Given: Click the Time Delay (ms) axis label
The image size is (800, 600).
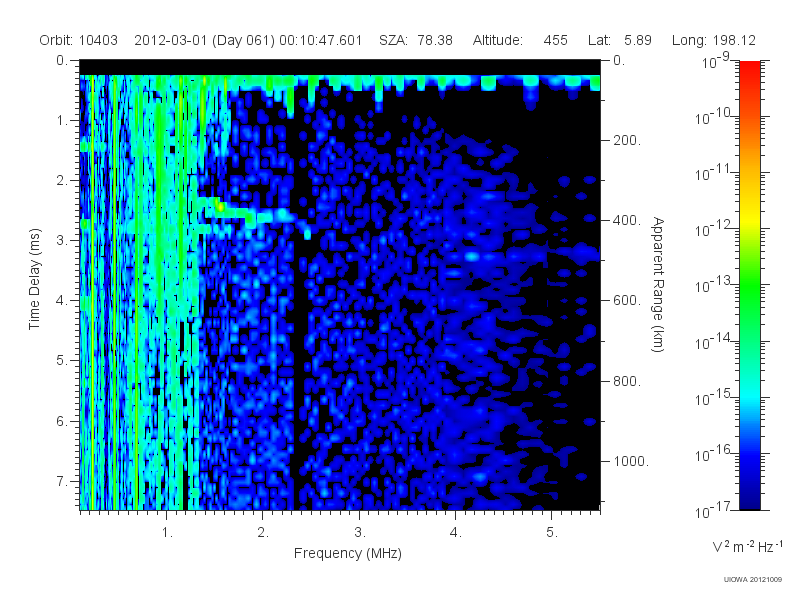Looking at the screenshot, I should pyautogui.click(x=34, y=279).
